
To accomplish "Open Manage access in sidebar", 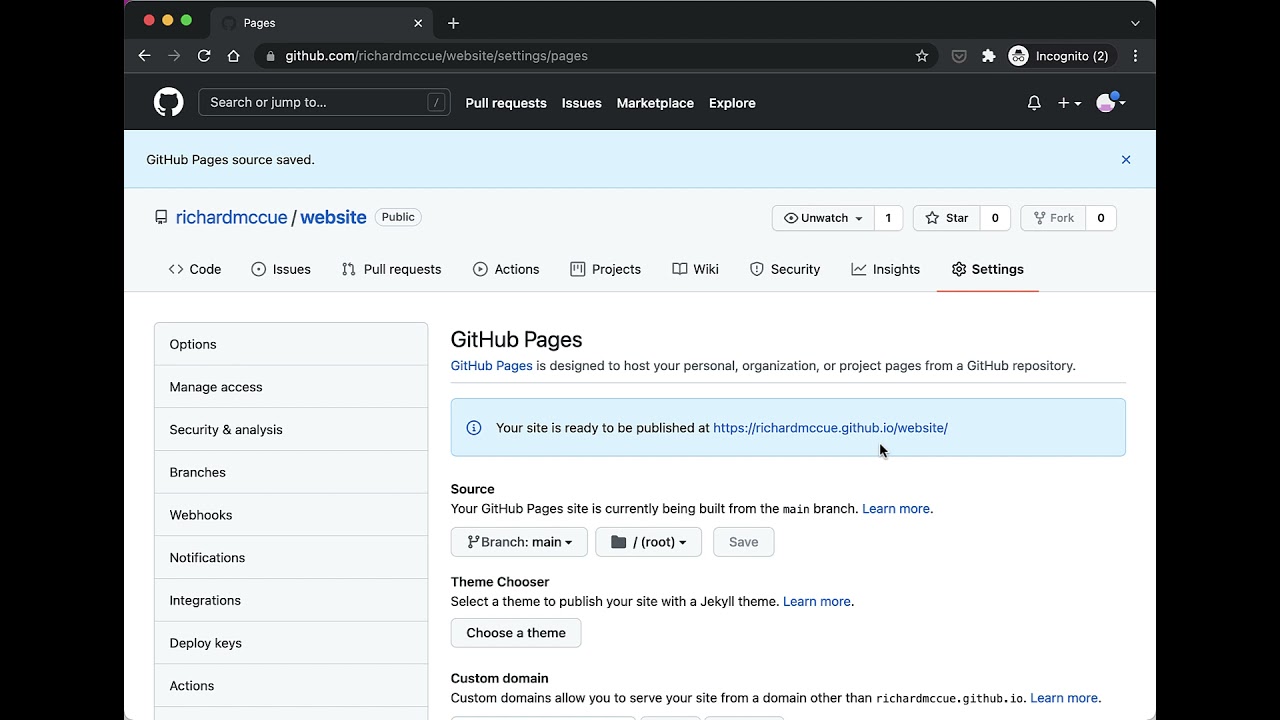I will point(291,387).
